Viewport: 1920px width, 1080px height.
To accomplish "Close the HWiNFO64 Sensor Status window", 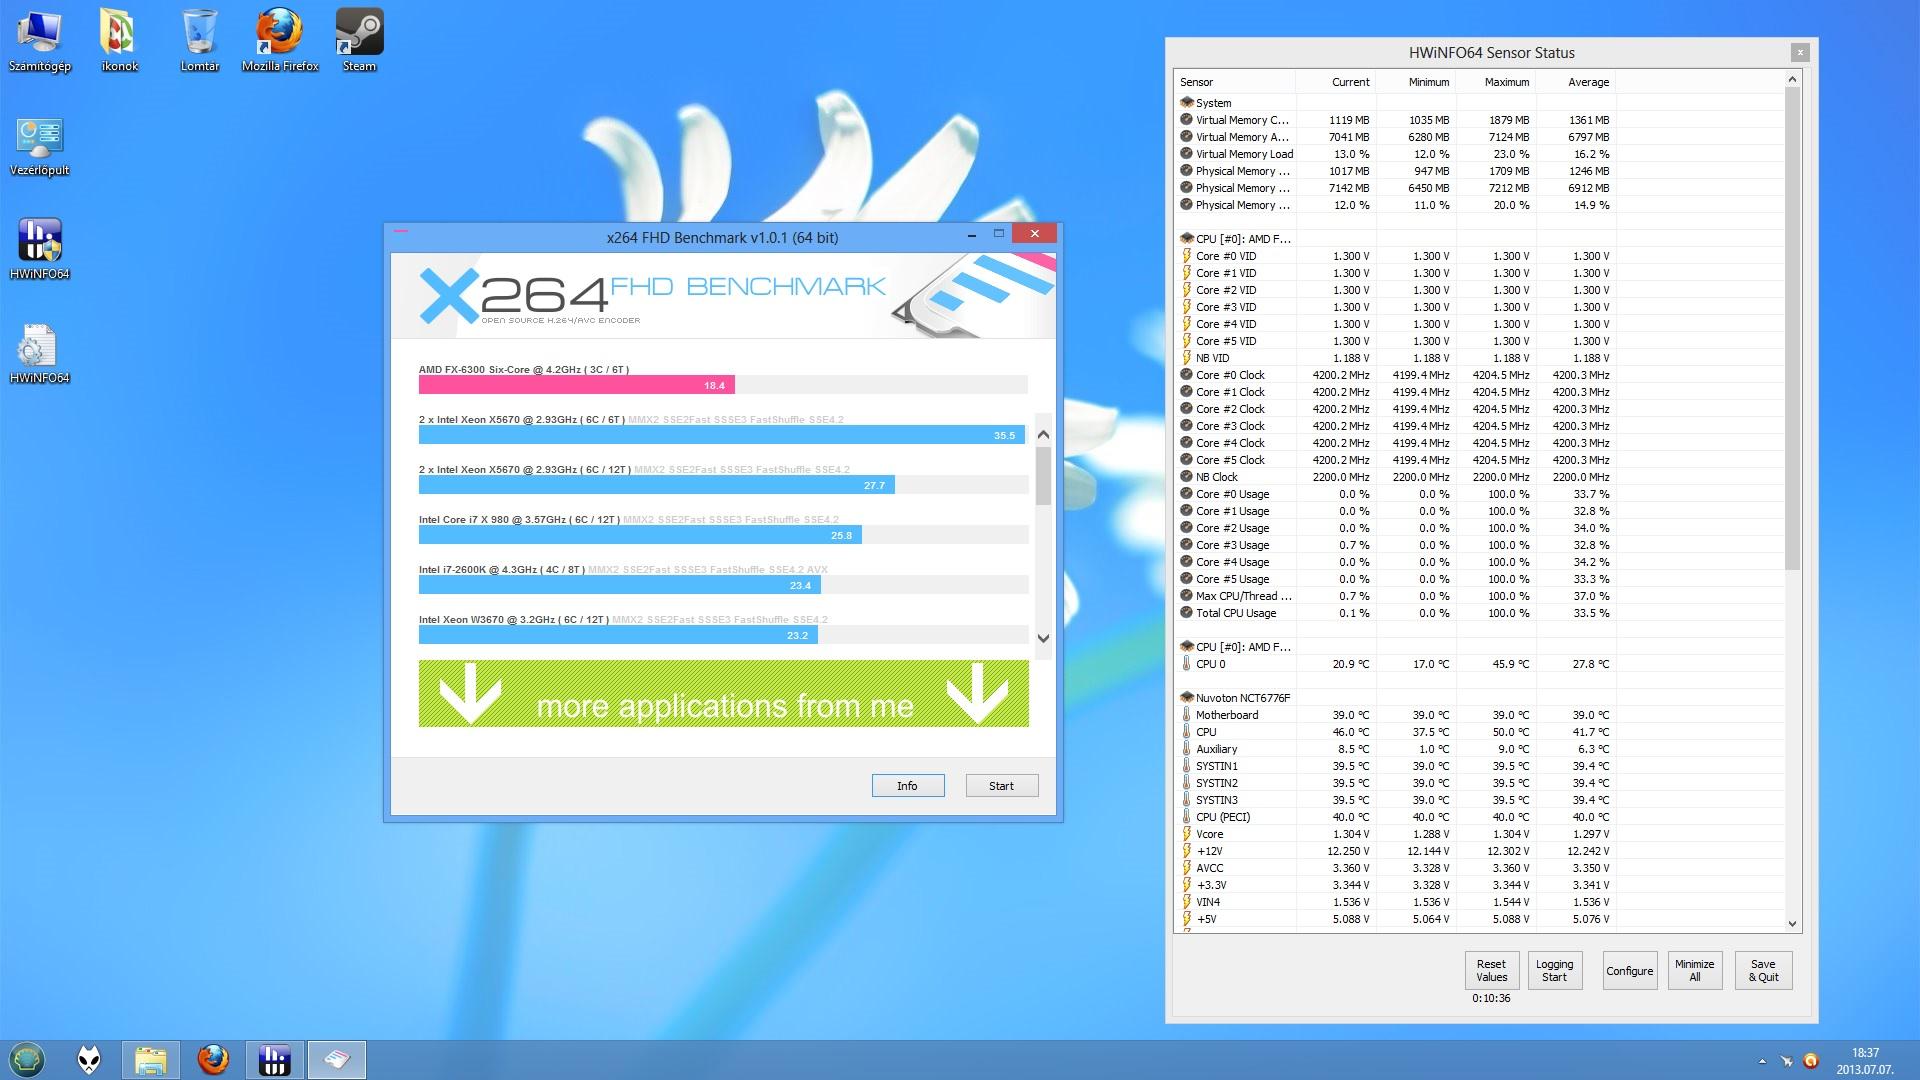I will point(1799,53).
